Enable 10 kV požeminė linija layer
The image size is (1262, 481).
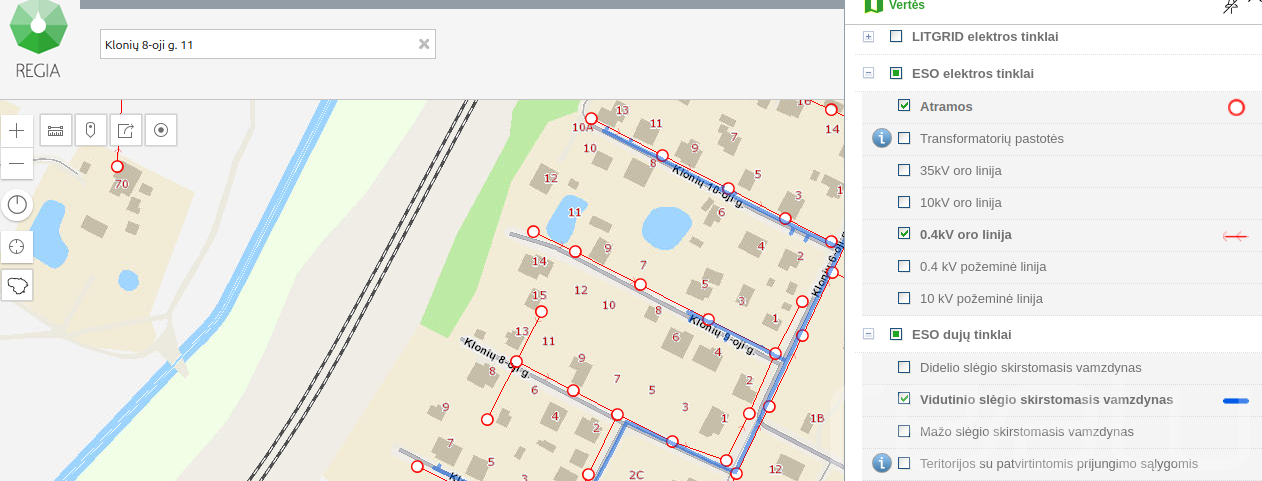click(904, 298)
